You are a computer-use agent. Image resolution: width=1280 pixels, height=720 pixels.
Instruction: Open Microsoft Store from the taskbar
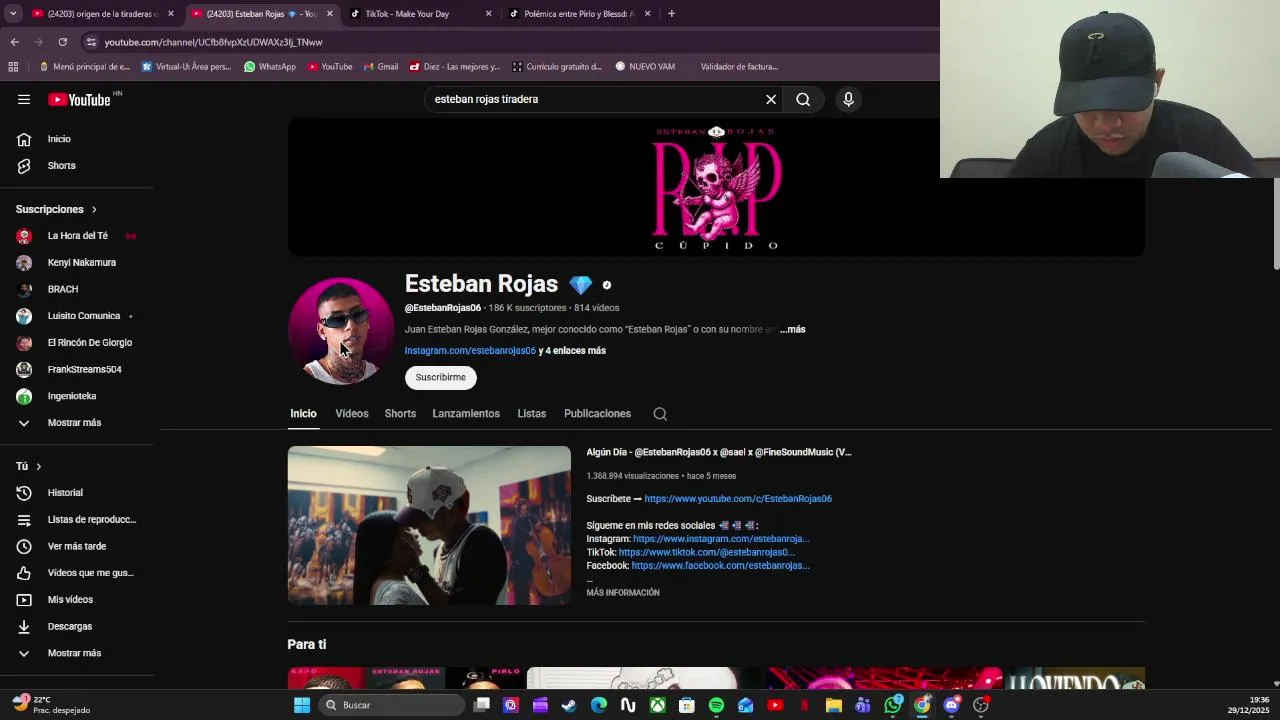(687, 705)
